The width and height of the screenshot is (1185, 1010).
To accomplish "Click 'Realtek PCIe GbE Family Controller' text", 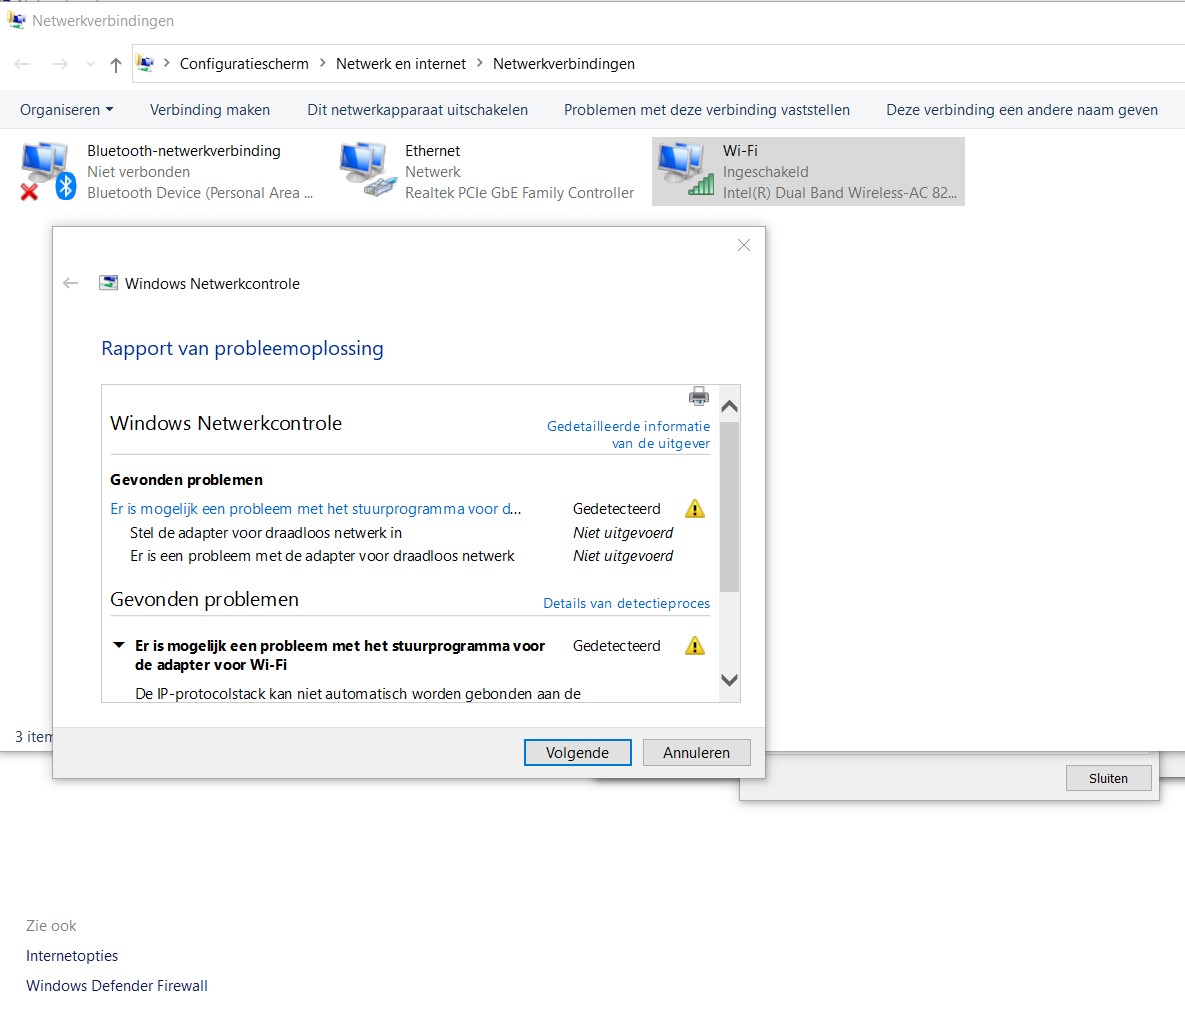I will click(519, 193).
